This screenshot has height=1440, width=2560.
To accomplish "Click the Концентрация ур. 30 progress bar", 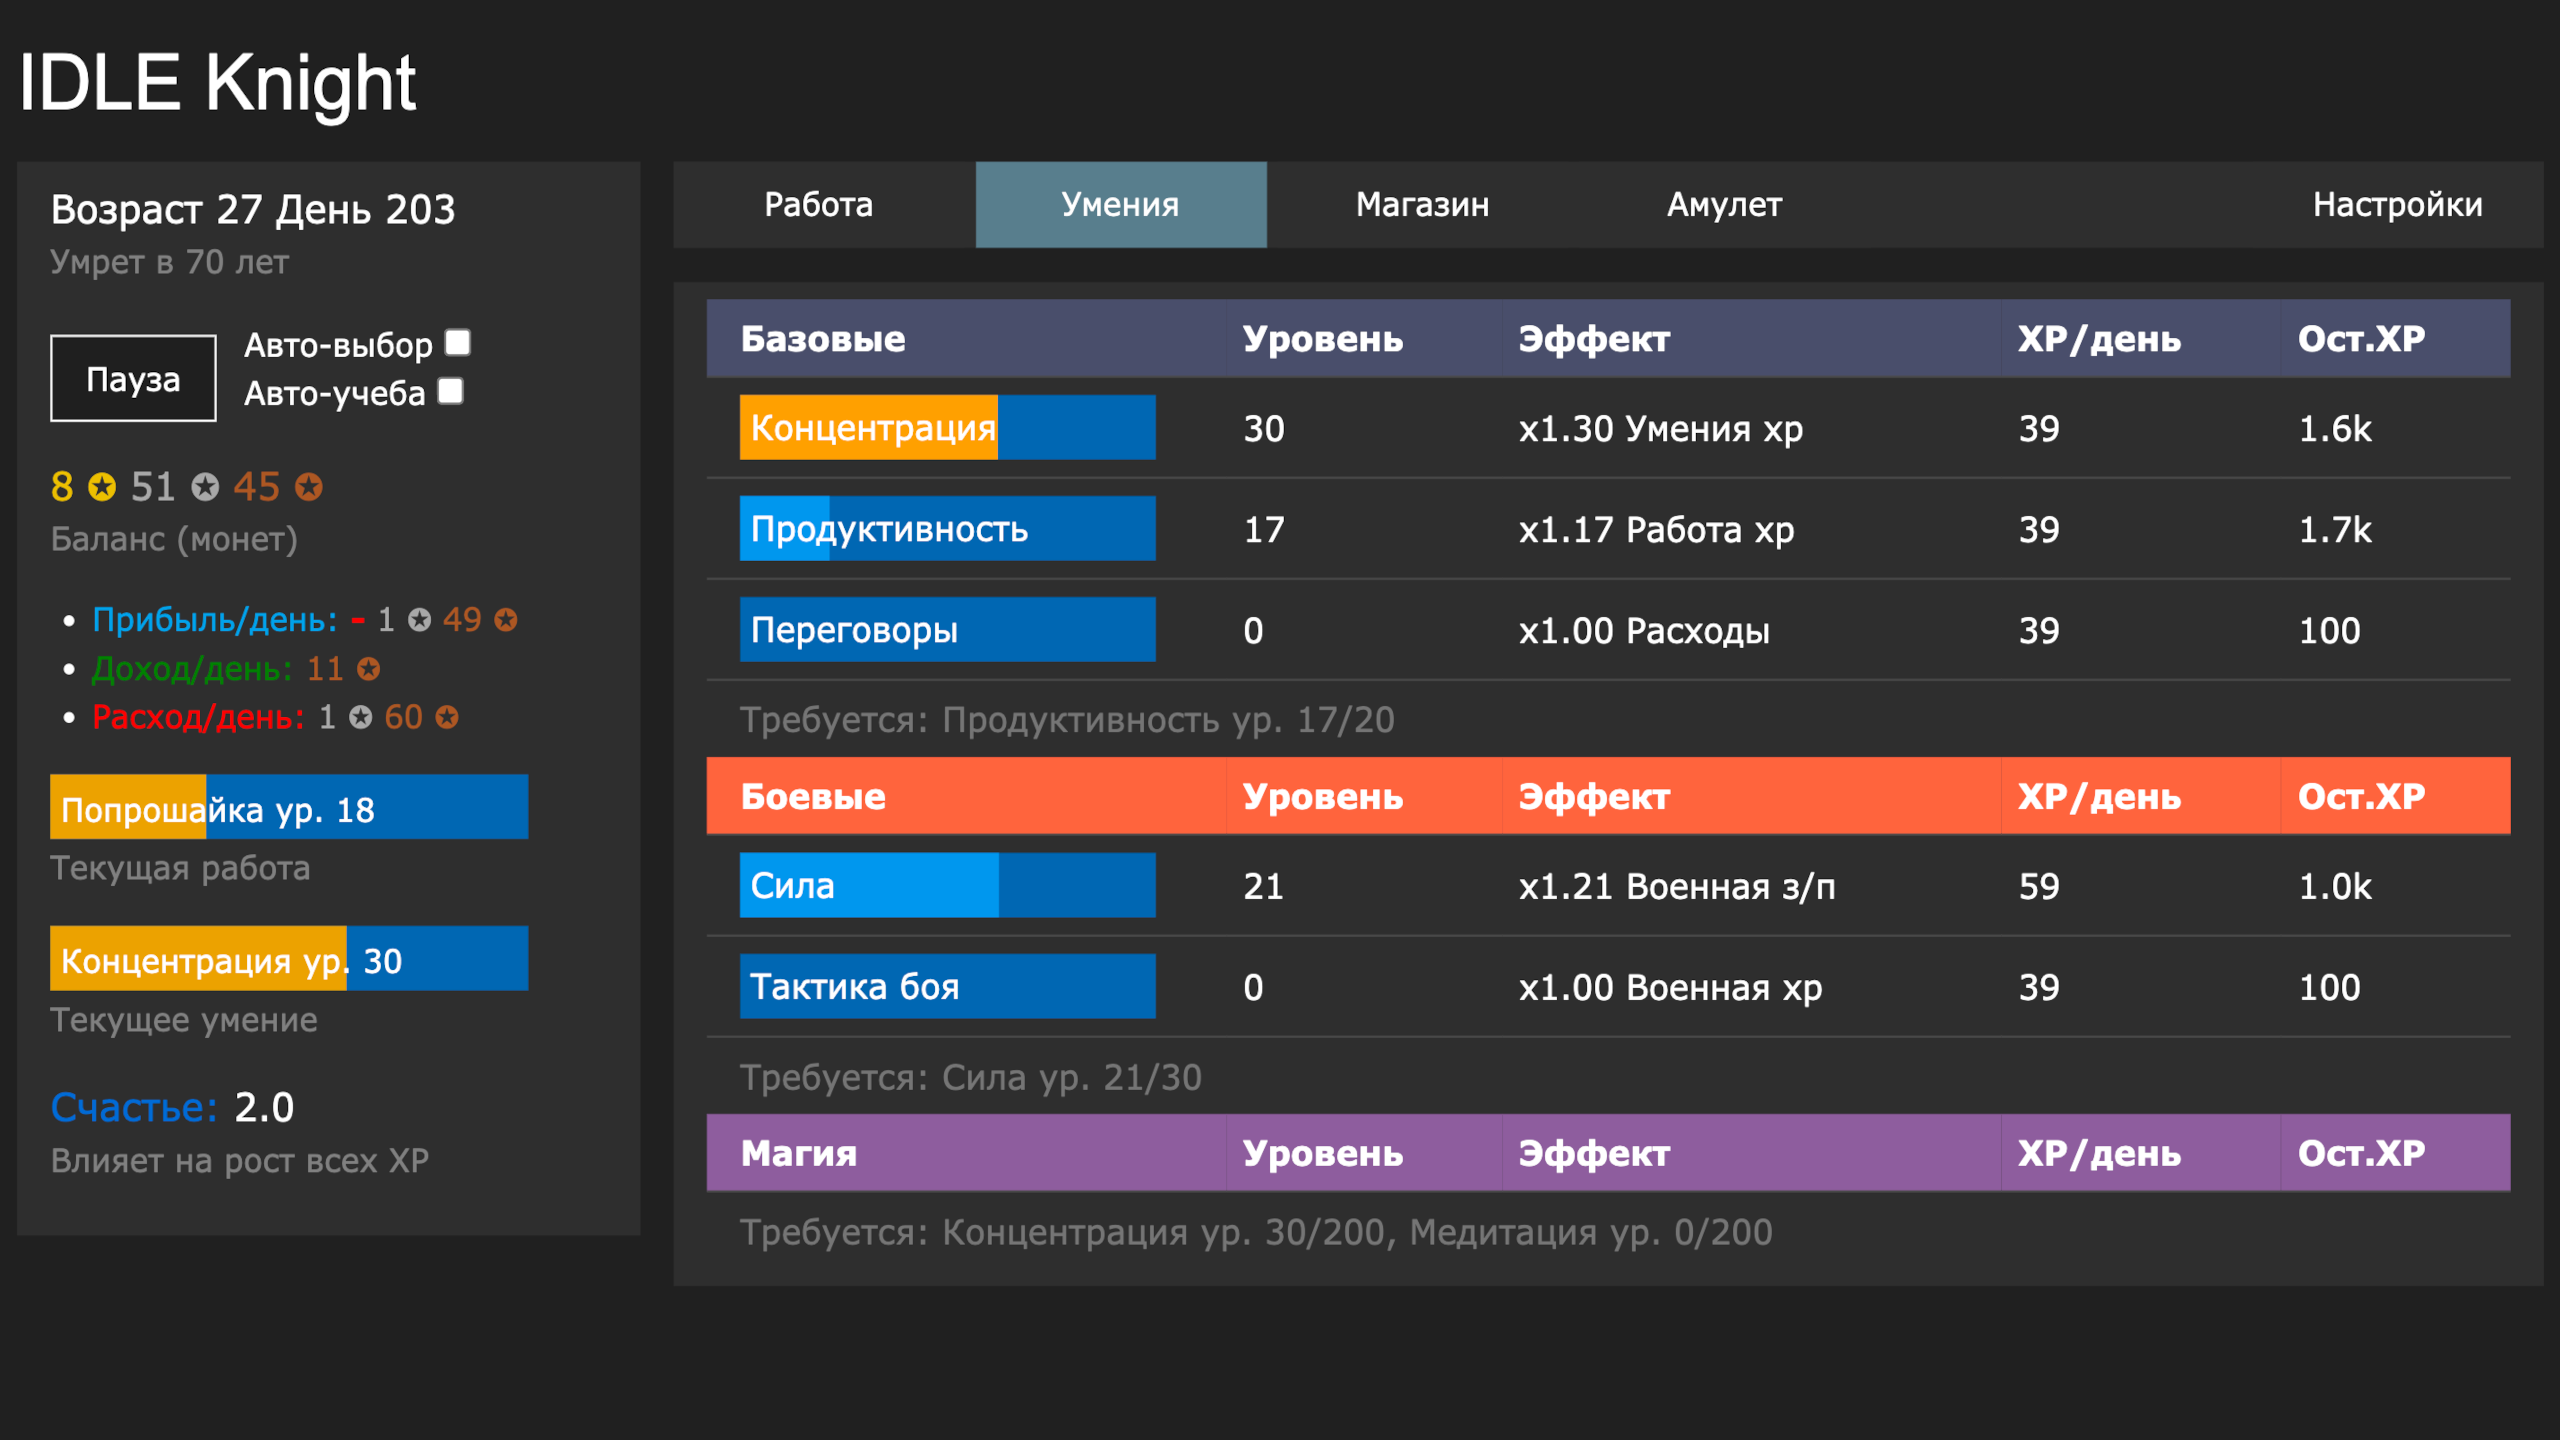I will [x=288, y=959].
